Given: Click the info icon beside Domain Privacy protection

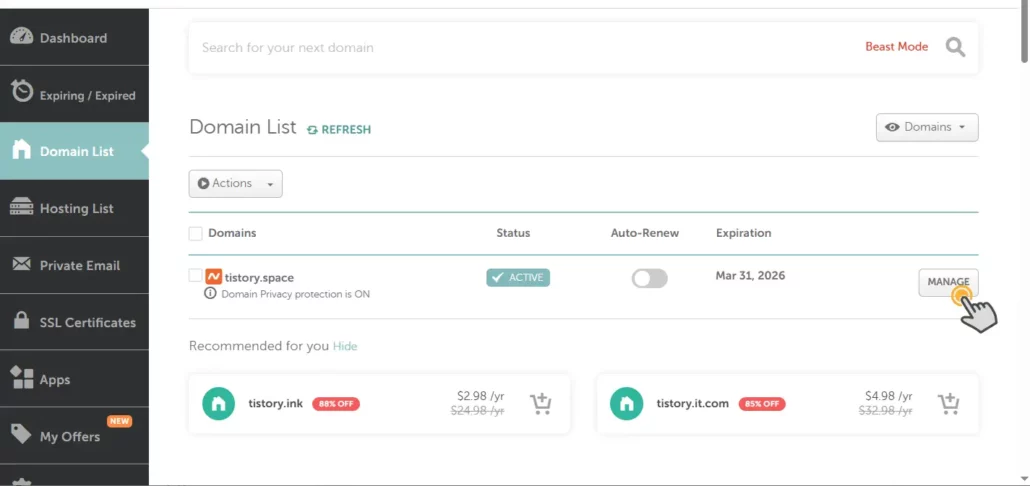Looking at the screenshot, I should click(x=210, y=294).
